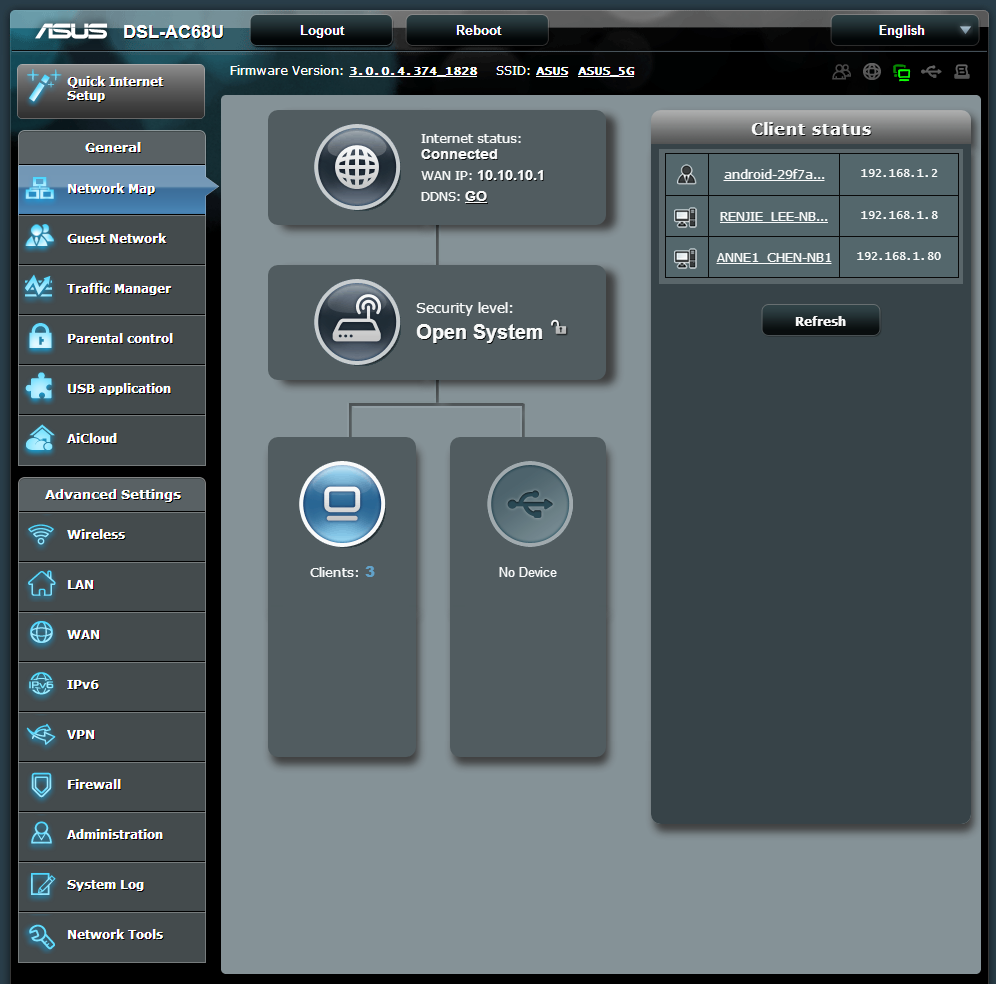Viewport: 996px width, 984px height.
Task: Click the ANNE1_CHEN-NB1 device icon
Action: (x=685, y=259)
